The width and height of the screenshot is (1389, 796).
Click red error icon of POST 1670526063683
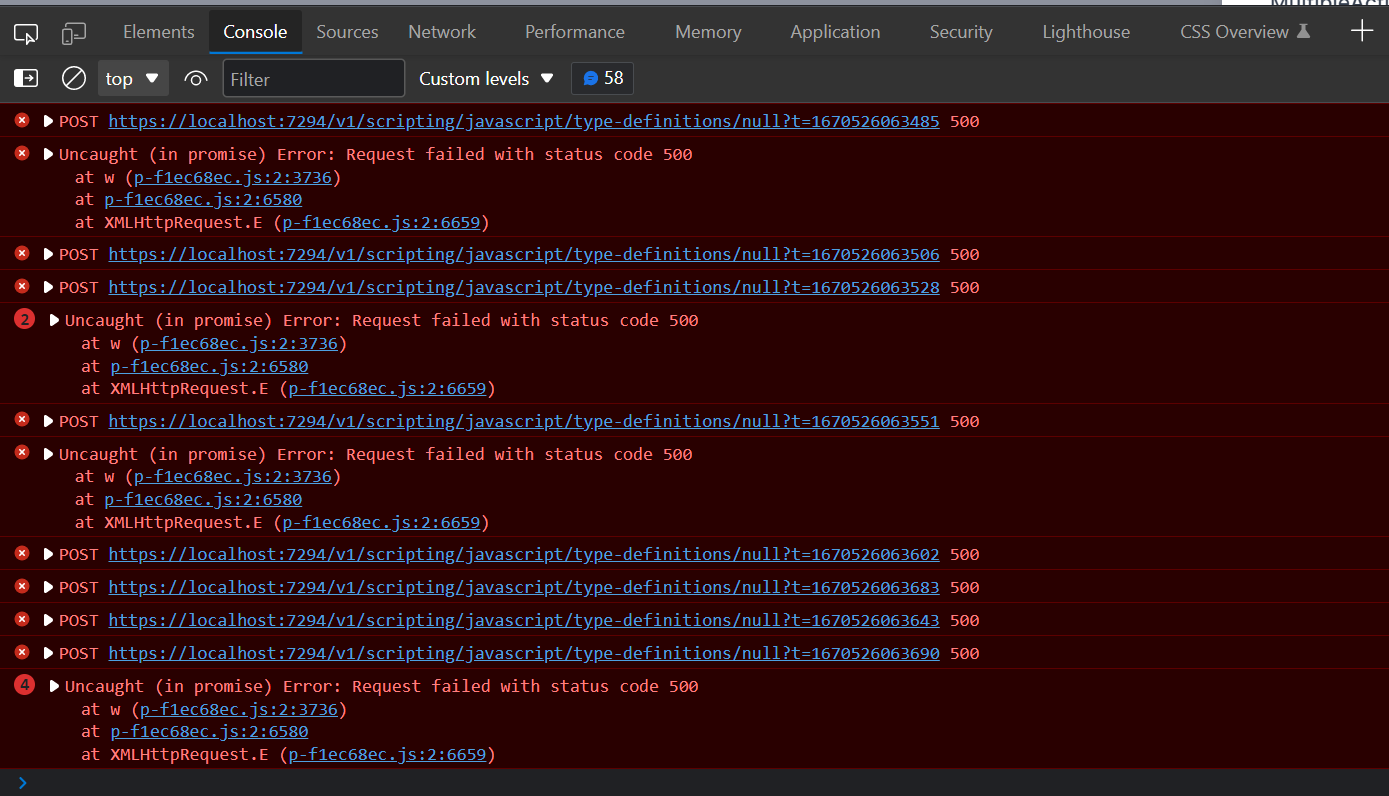click(x=22, y=586)
